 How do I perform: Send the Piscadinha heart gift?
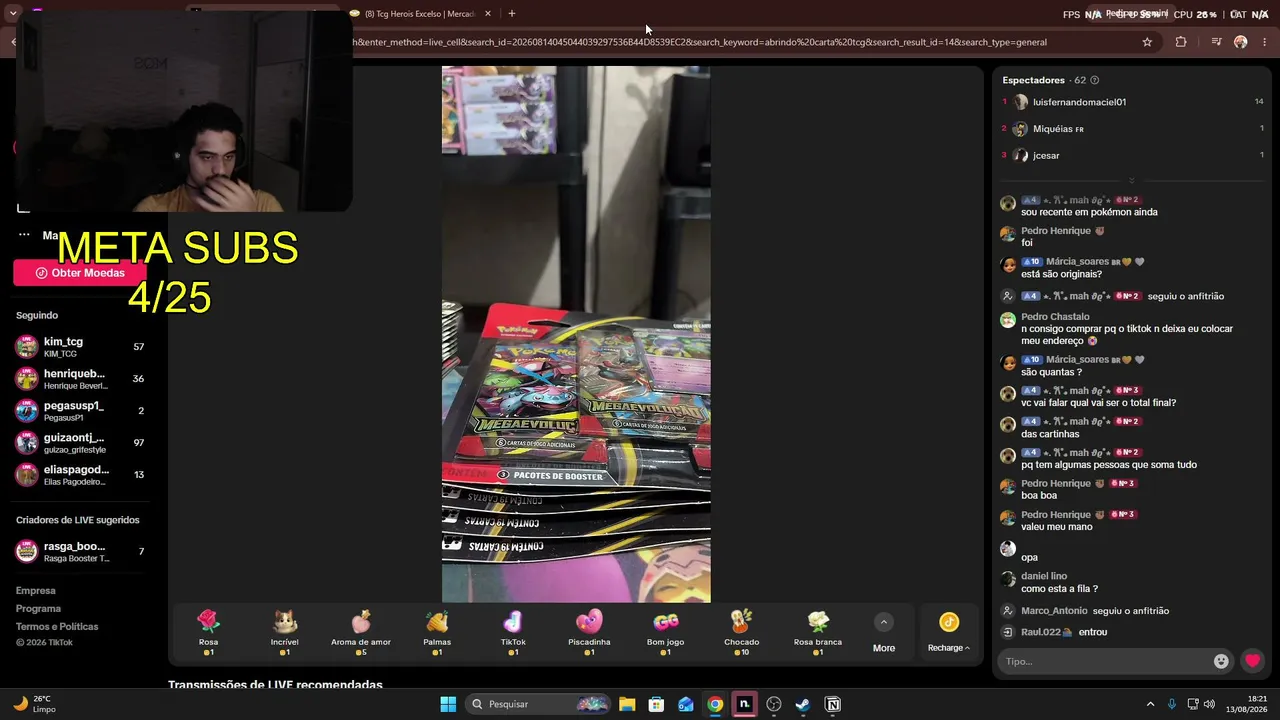[x=589, y=632]
